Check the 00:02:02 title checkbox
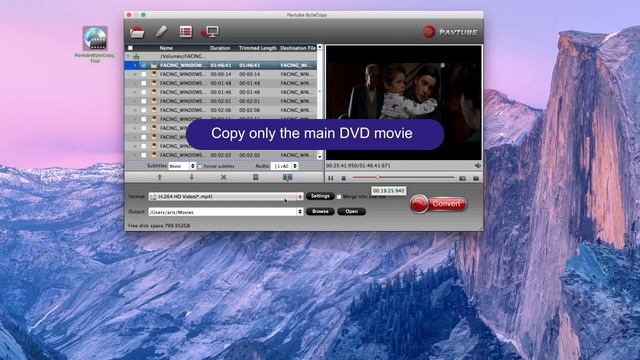 144,155
